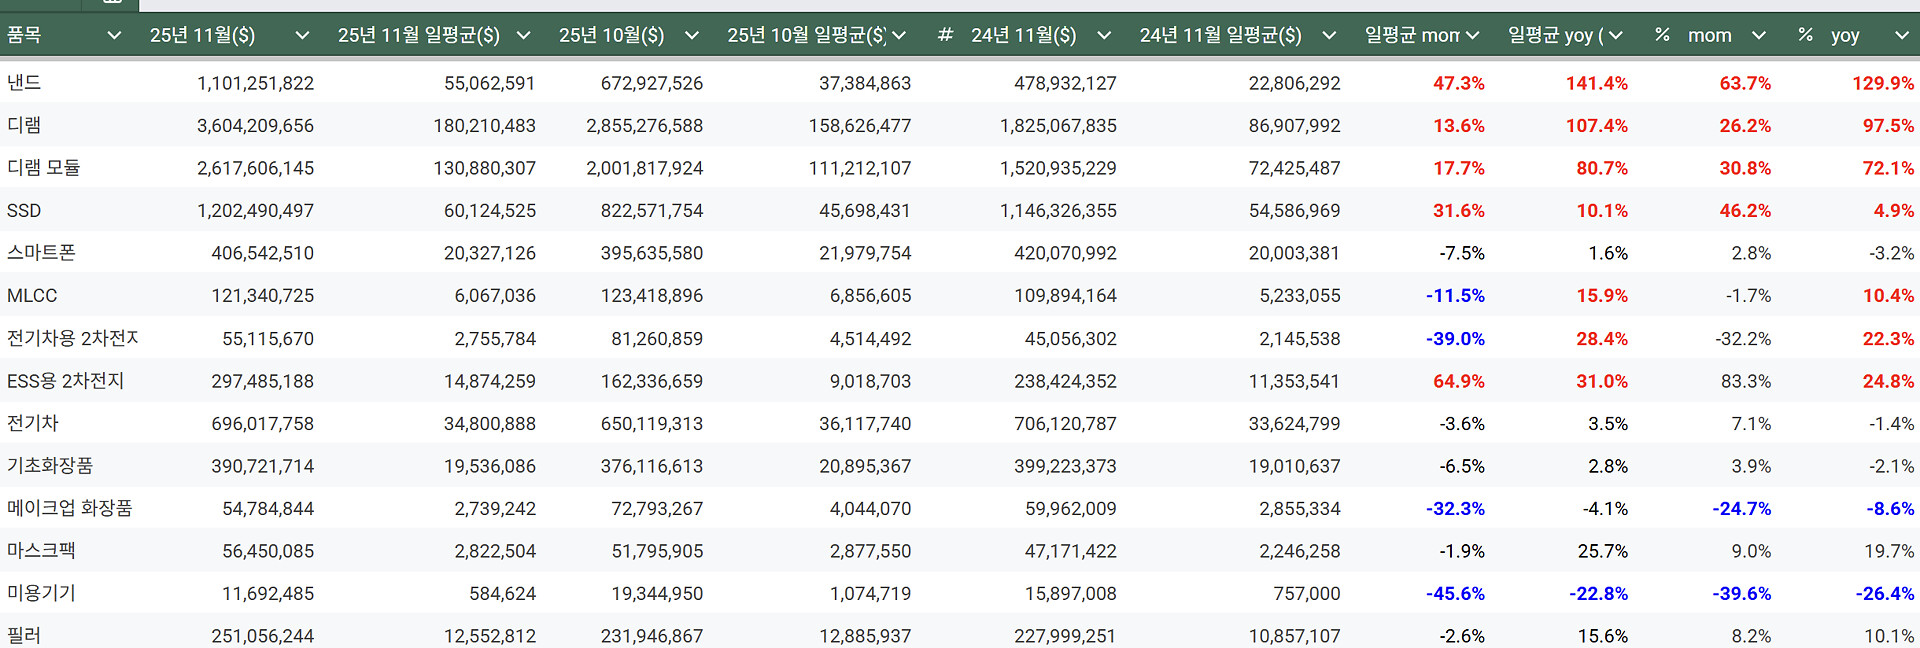Select the 25년 10월($) header label
The height and width of the screenshot is (648, 1920).
coord(611,35)
